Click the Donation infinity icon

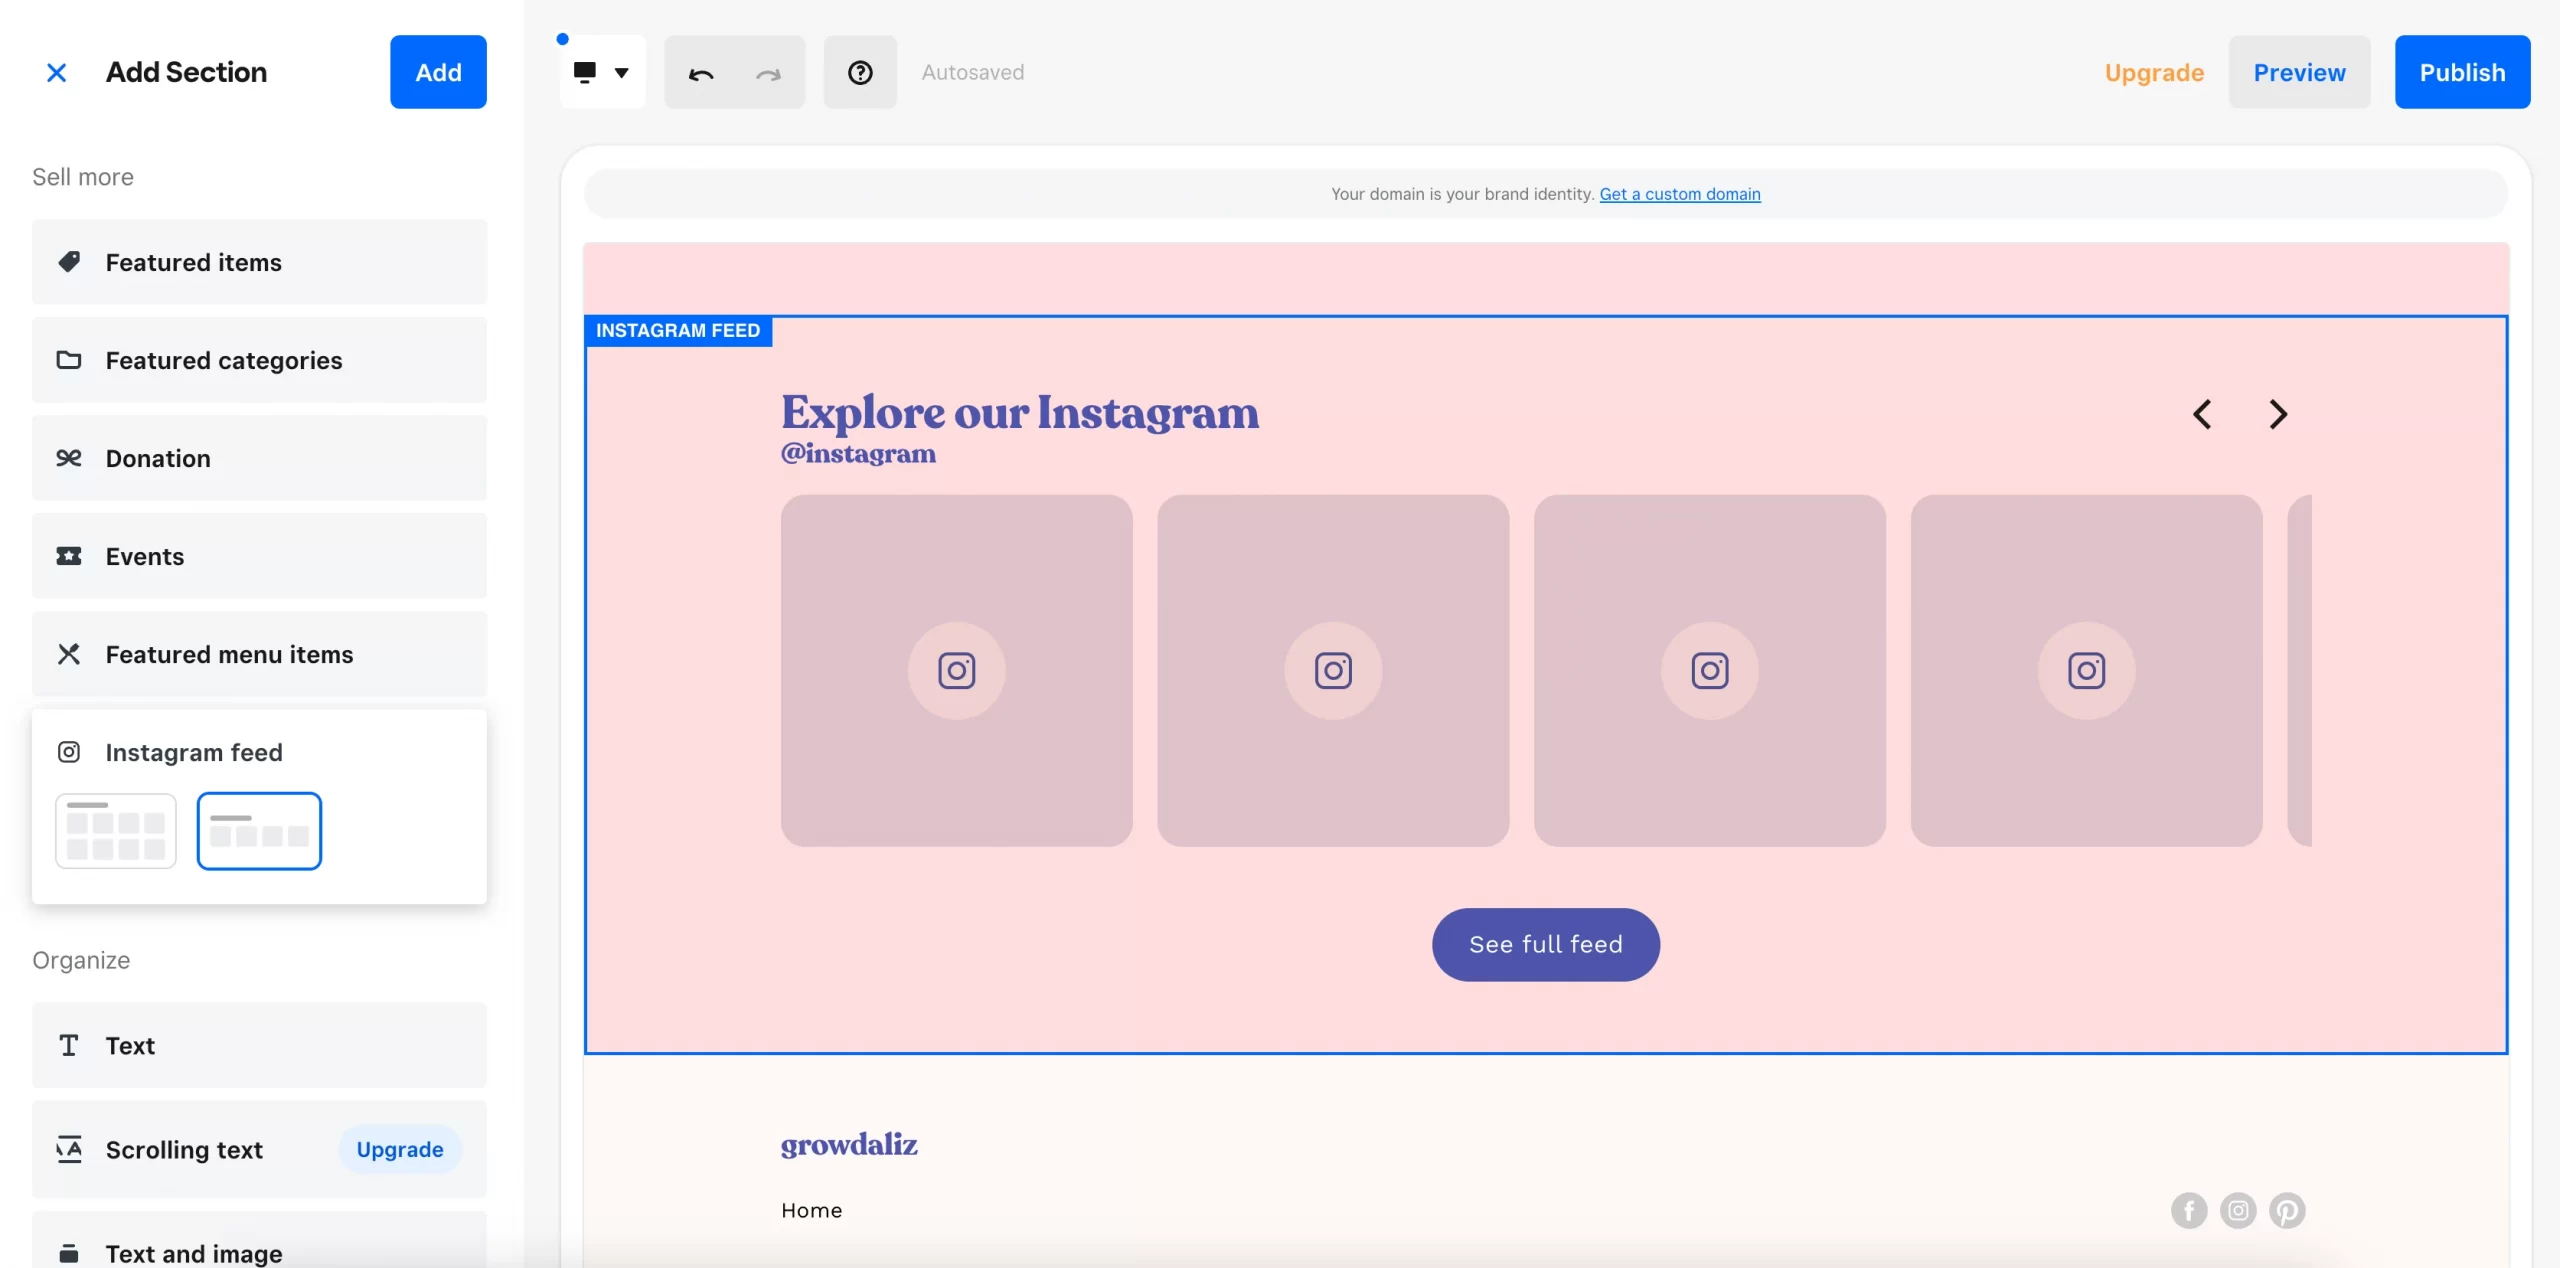click(69, 459)
